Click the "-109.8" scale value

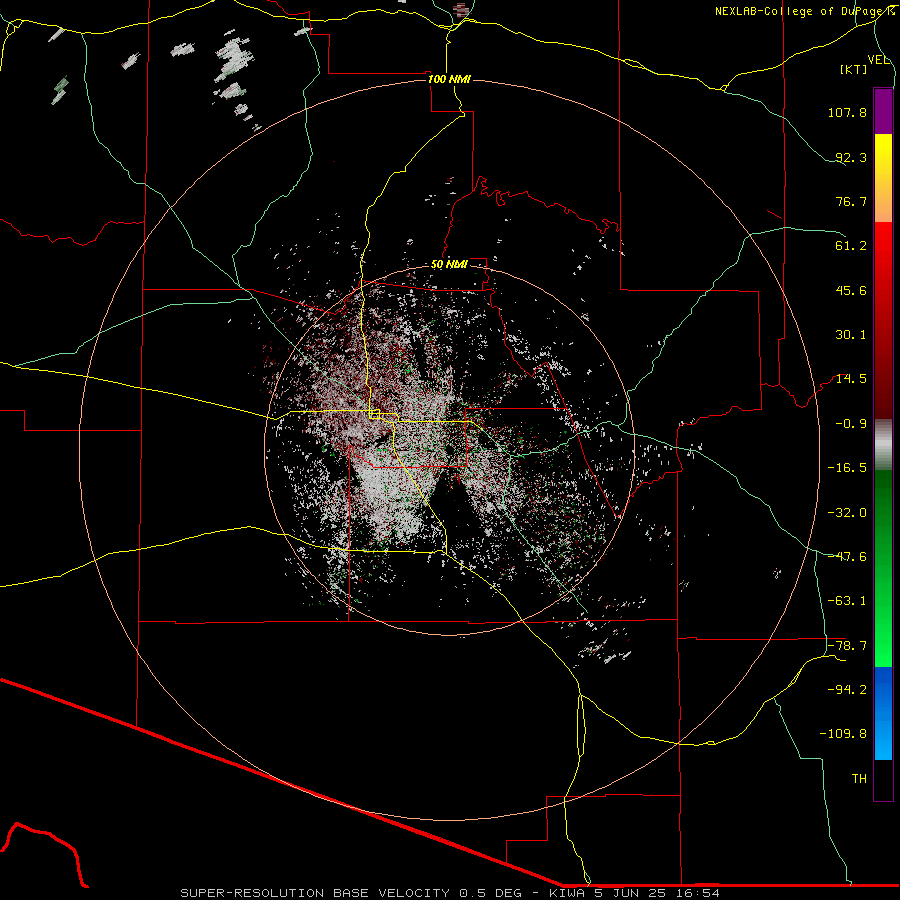pos(843,734)
